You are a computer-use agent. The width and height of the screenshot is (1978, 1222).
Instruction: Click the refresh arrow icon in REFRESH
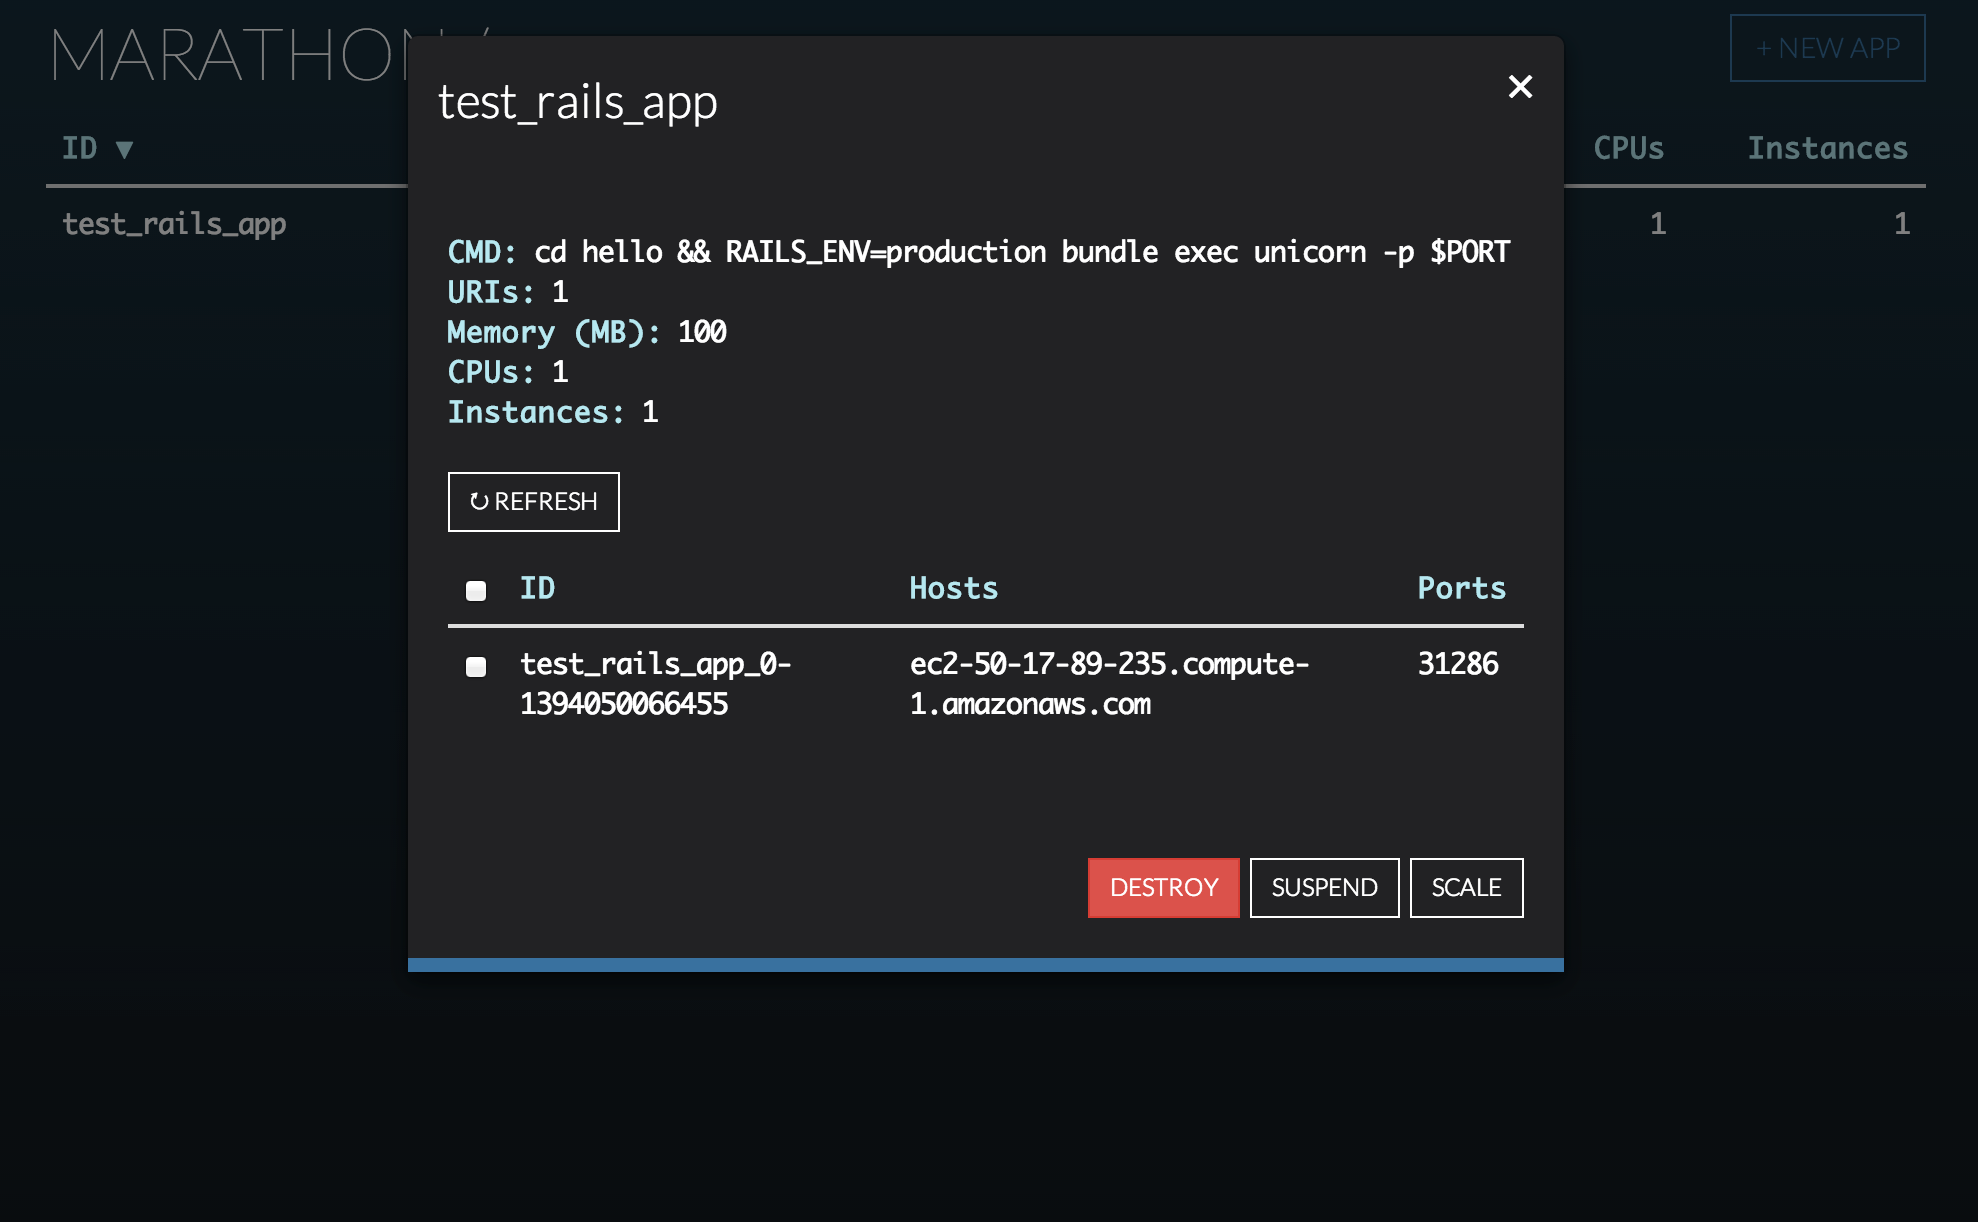pos(479,501)
